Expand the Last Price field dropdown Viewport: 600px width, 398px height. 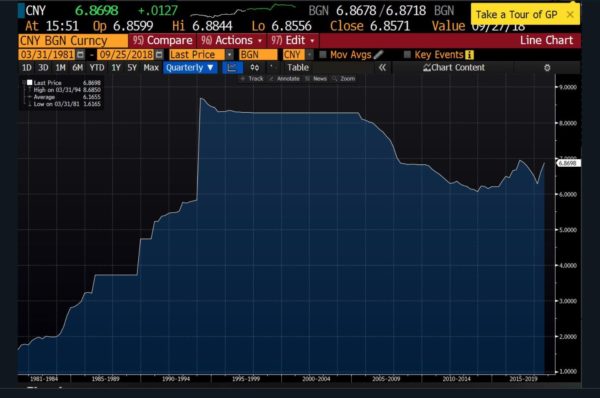229,55
